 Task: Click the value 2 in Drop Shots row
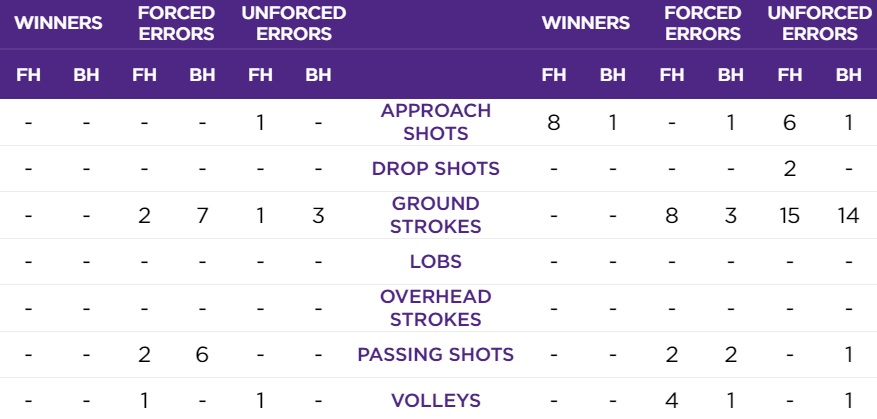point(789,168)
